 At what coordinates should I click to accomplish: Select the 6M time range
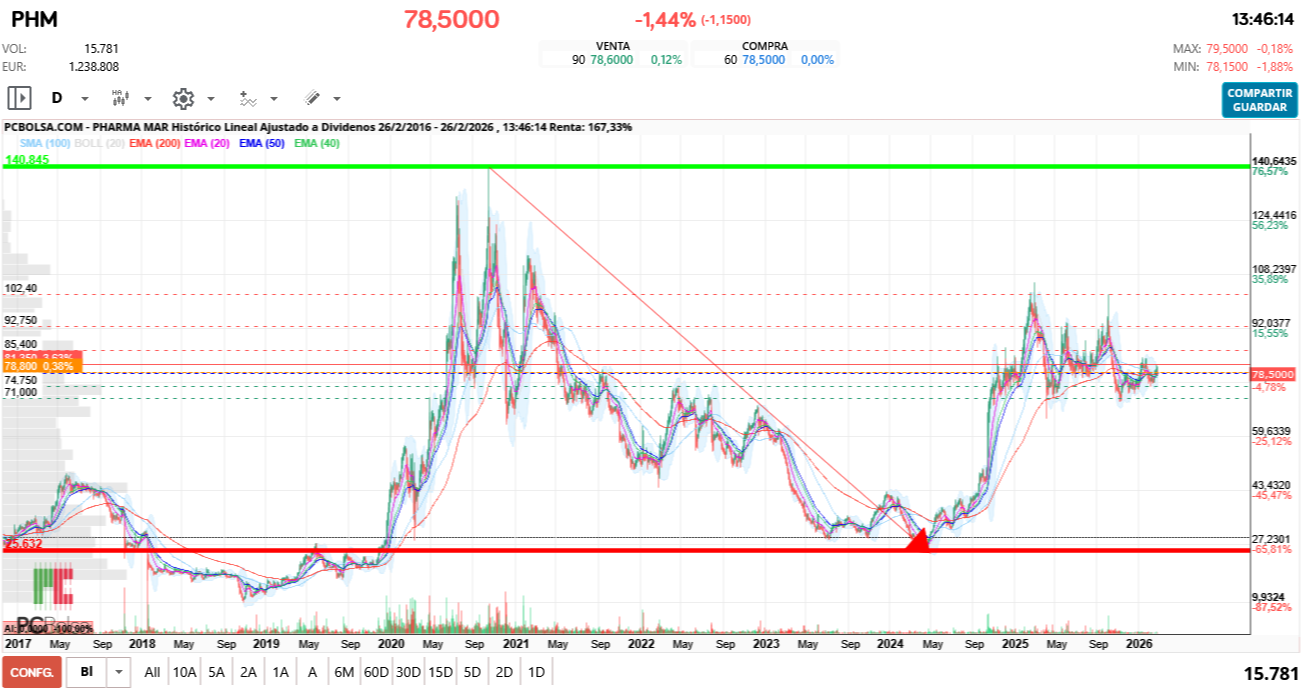pyautogui.click(x=343, y=673)
